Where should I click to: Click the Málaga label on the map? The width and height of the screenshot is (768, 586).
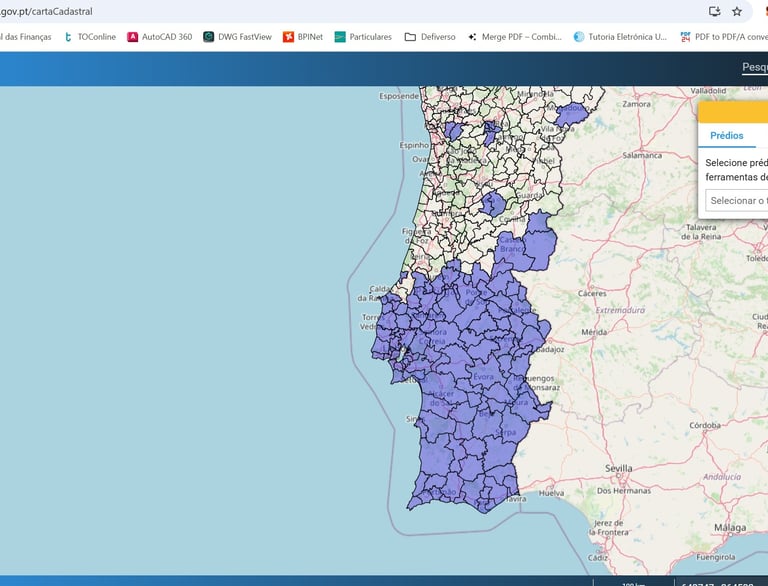[730, 528]
